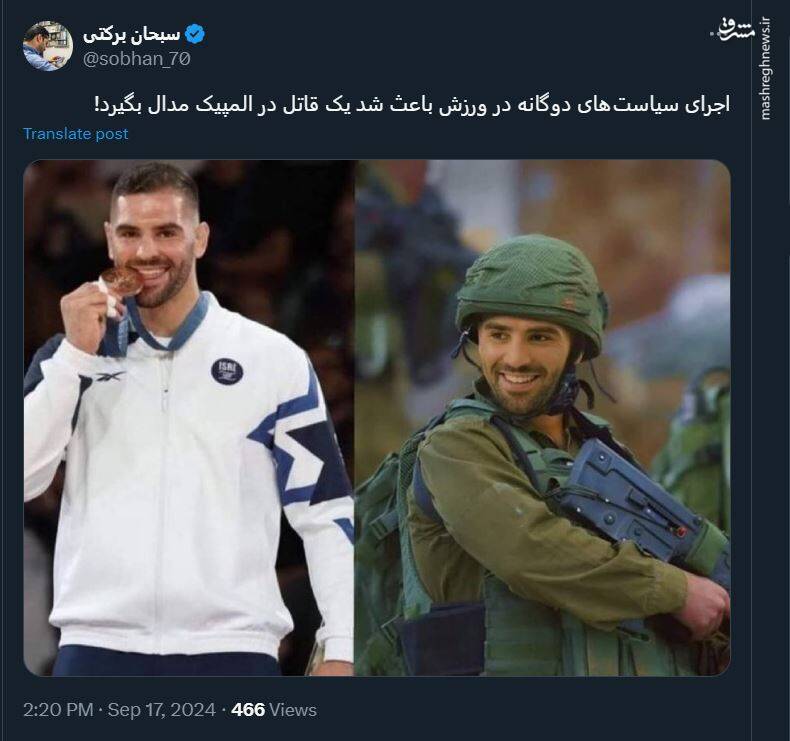The width and height of the screenshot is (790, 741).
Task: Open the right photo of smiling soldier
Action: pos(543,418)
